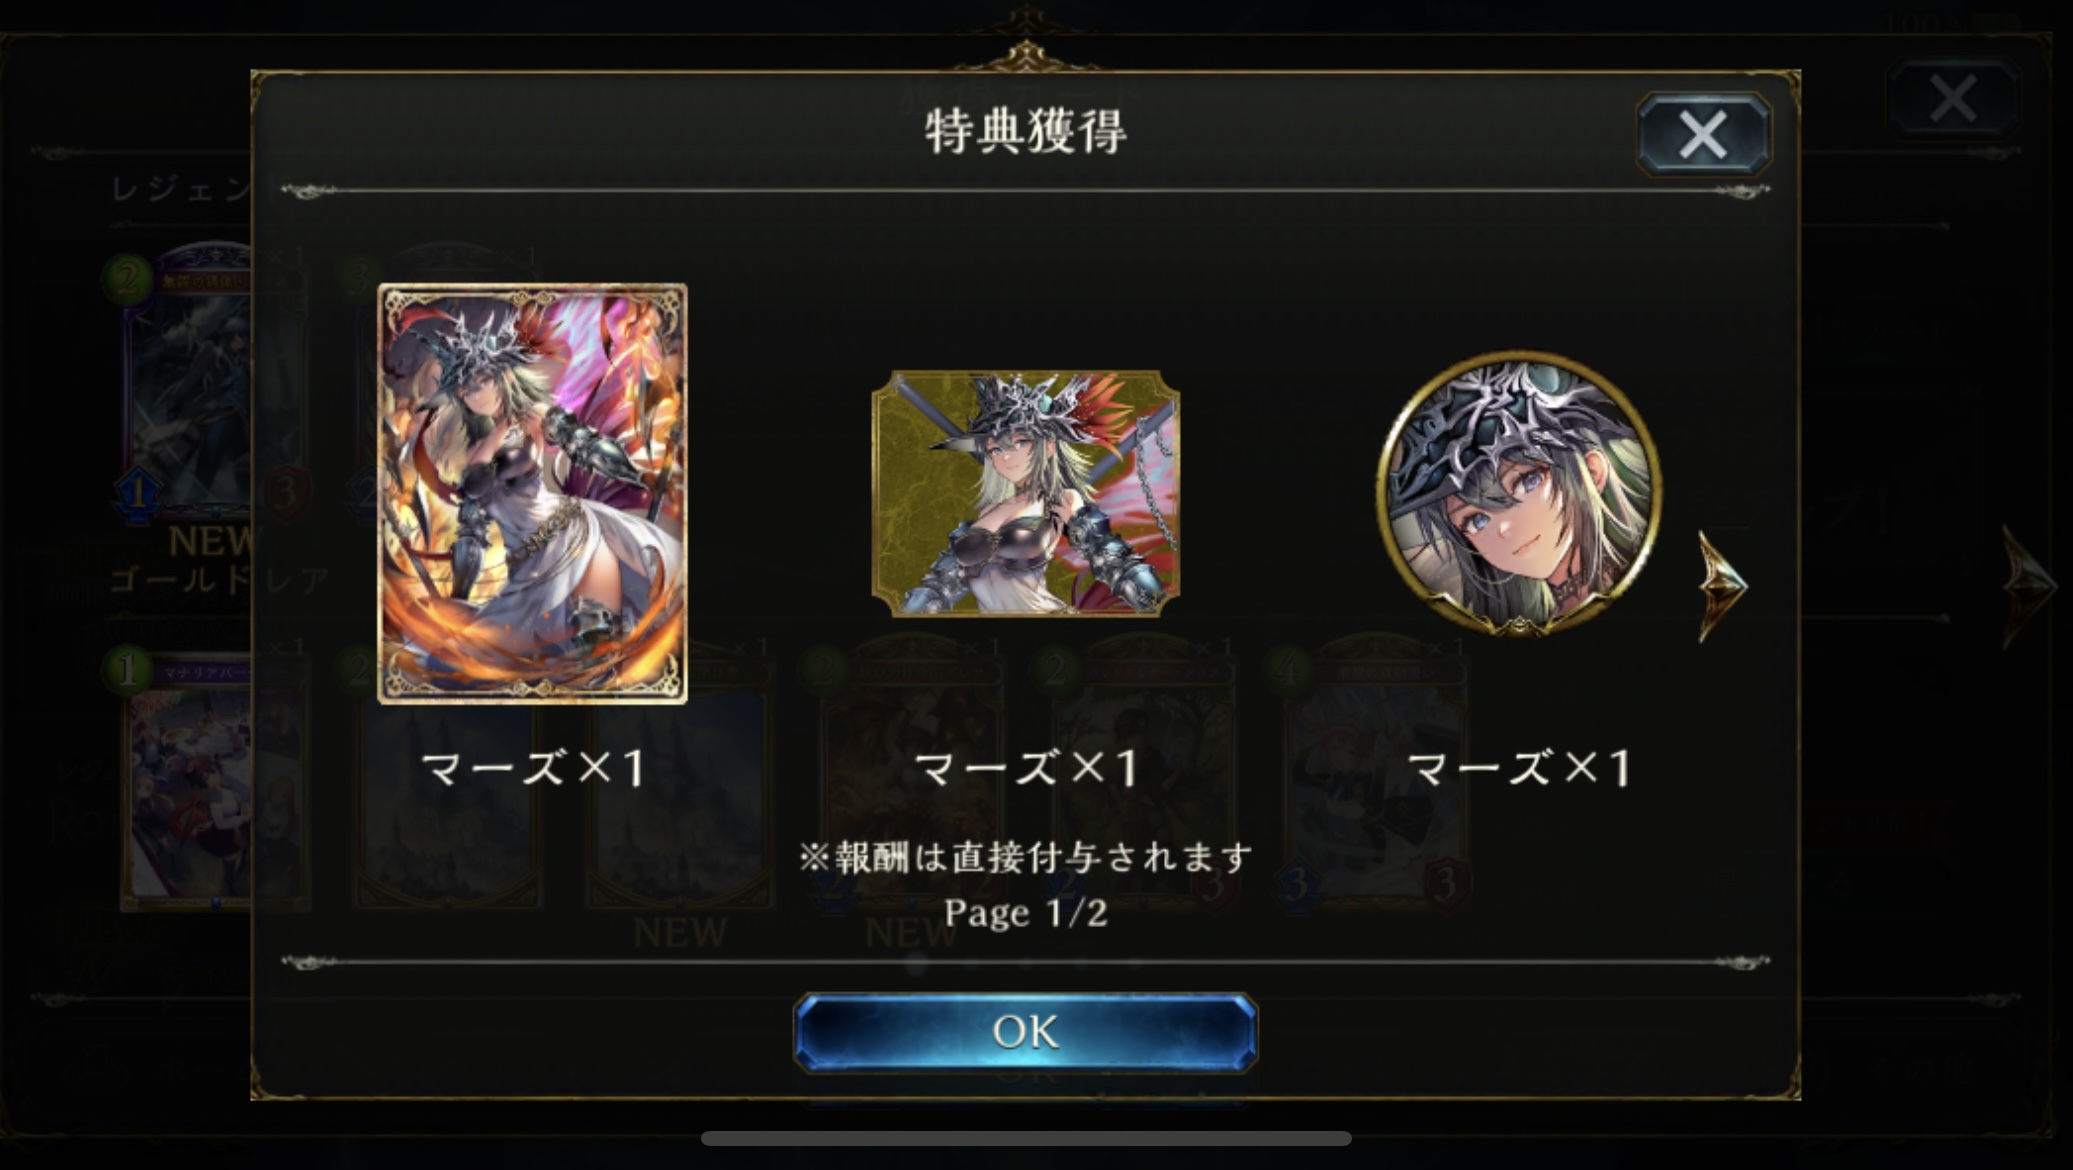Tap the レジェンド section heading
This screenshot has width=2073, height=1170.
(x=180, y=189)
